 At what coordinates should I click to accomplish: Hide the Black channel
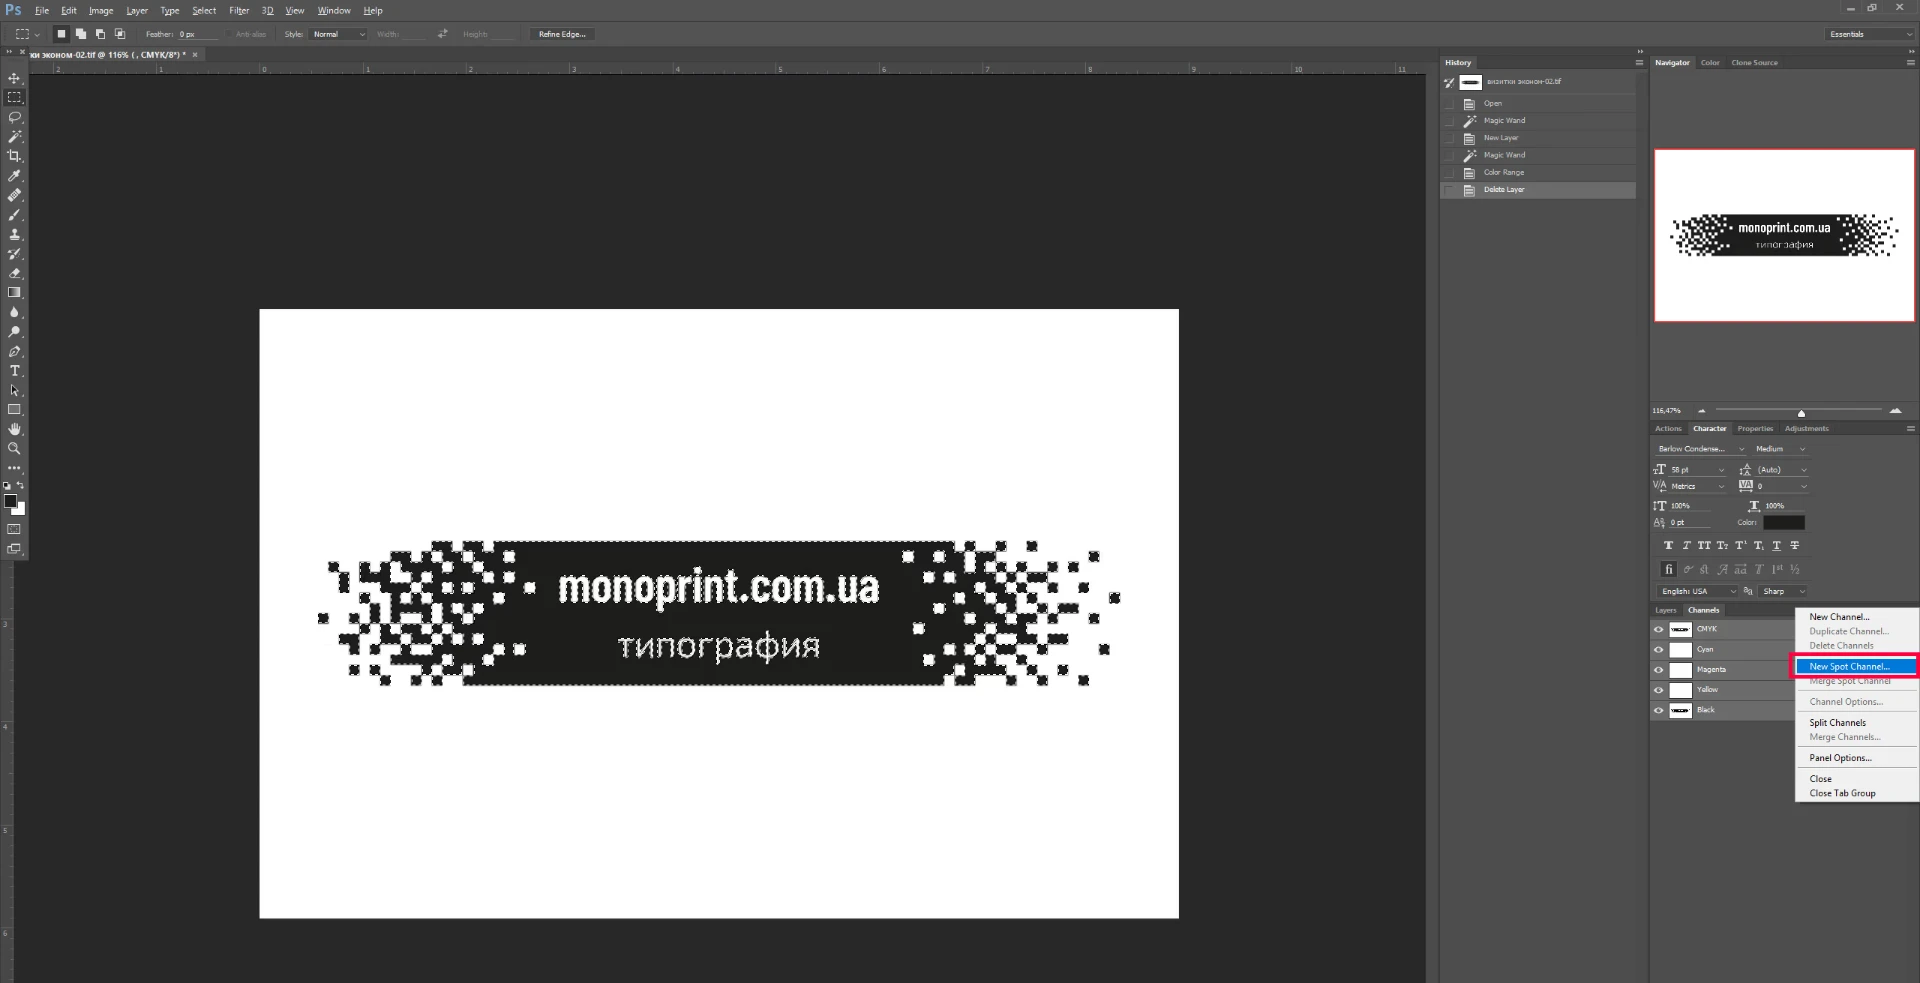(1658, 710)
